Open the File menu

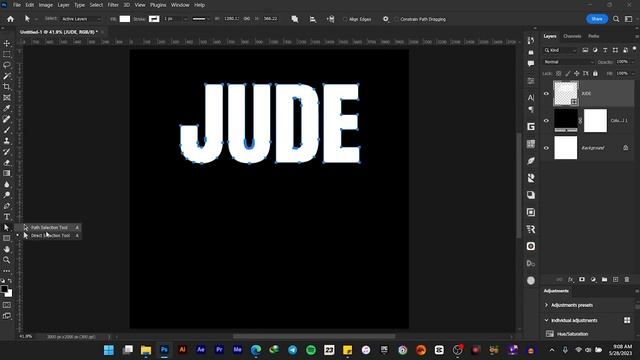[17, 5]
